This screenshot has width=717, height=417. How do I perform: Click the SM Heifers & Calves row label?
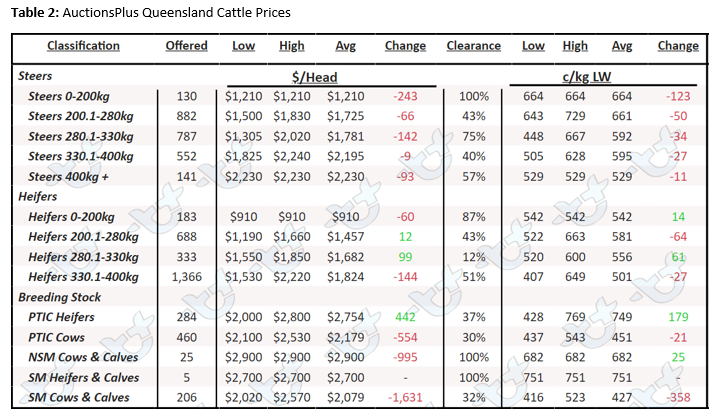click(84, 378)
